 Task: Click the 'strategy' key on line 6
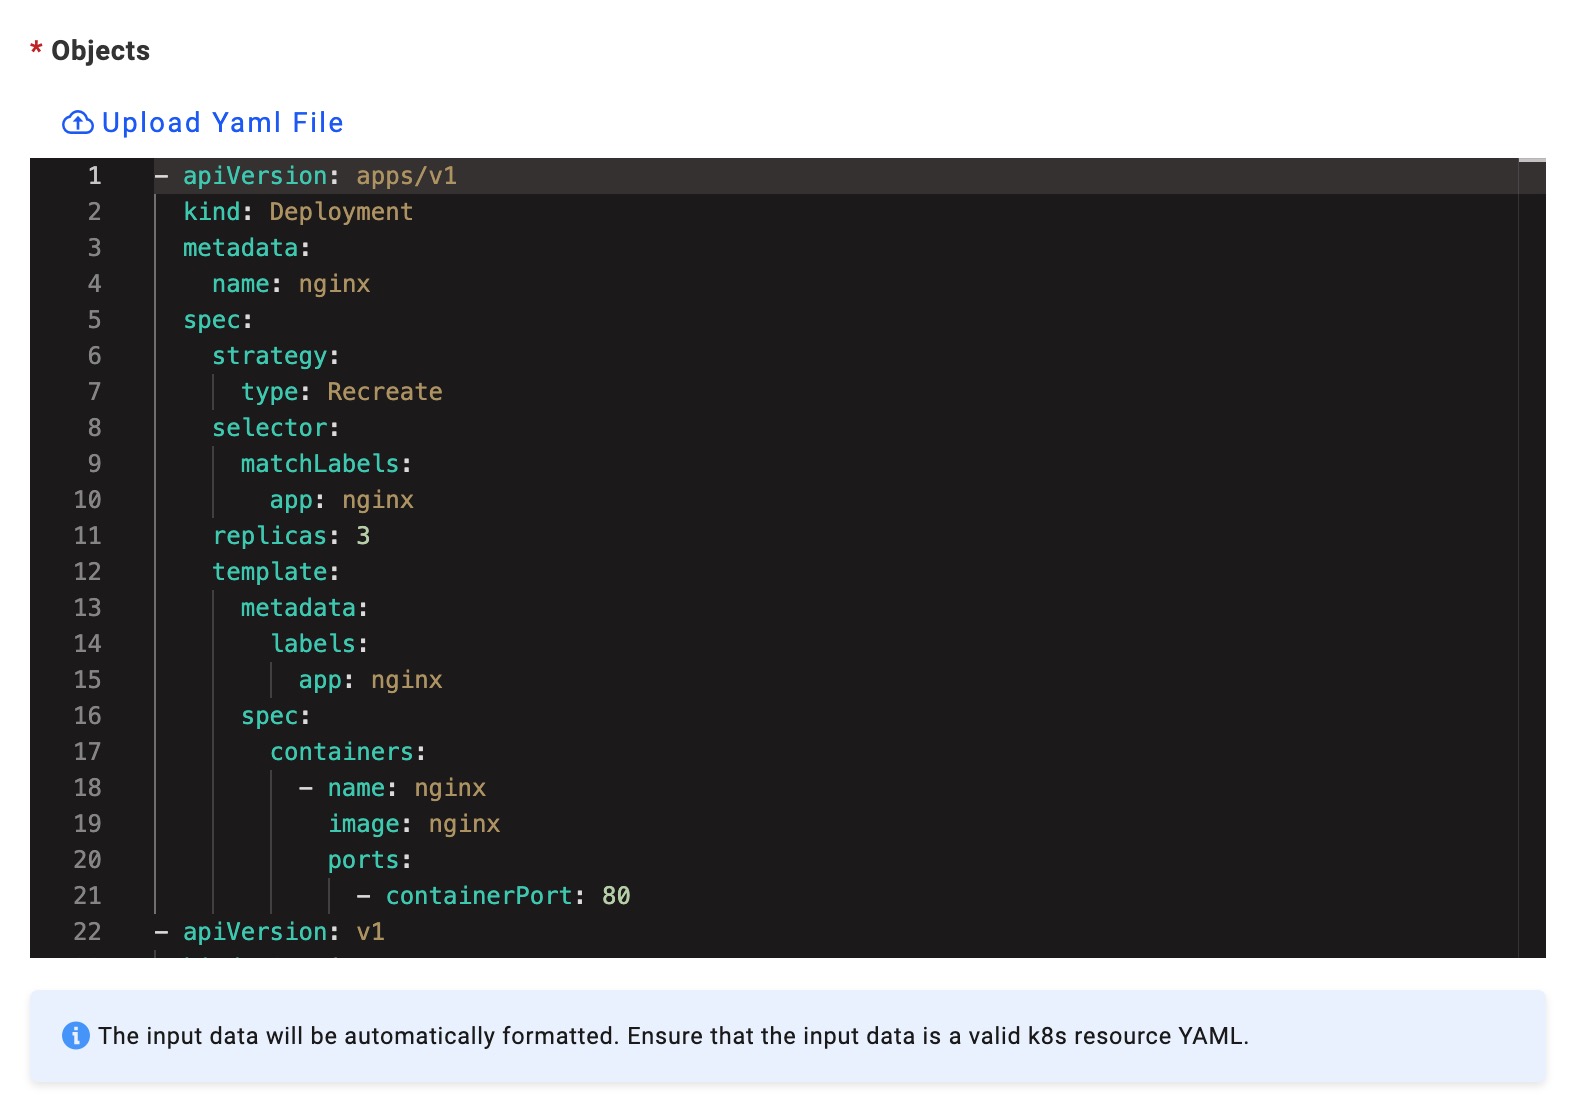click(x=270, y=356)
